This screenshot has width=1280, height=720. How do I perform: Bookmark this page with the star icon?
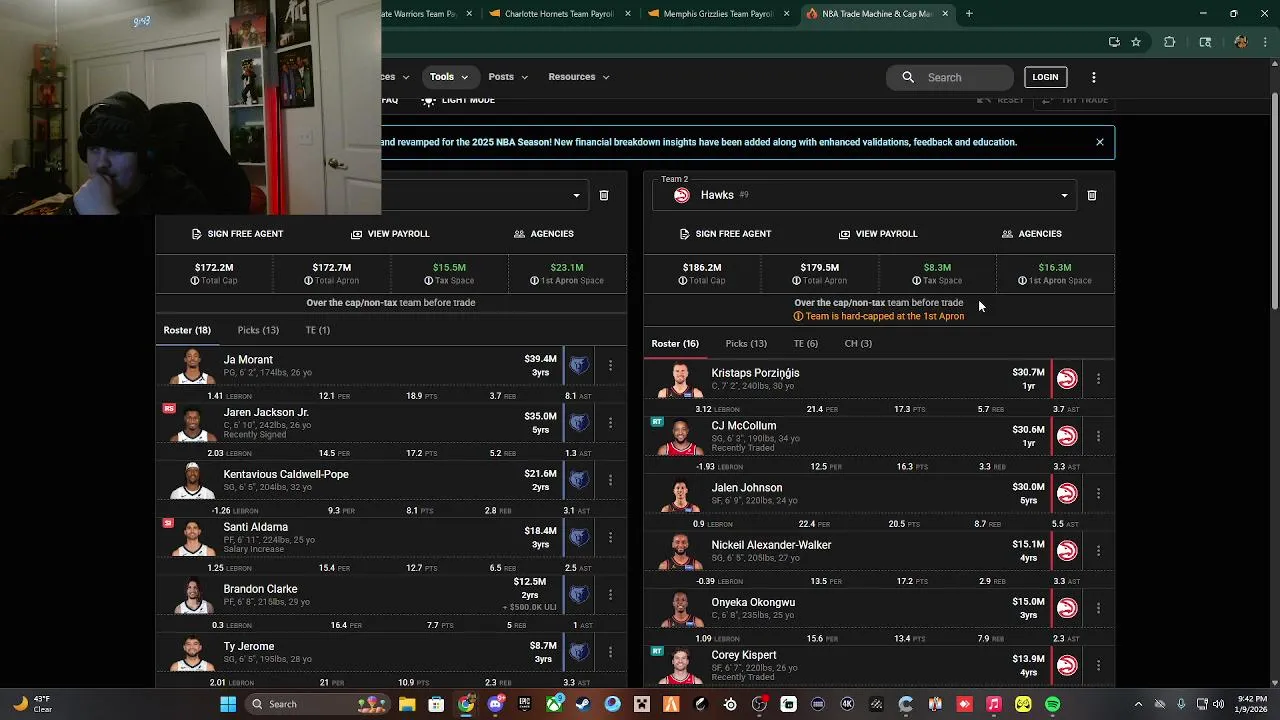click(1136, 42)
